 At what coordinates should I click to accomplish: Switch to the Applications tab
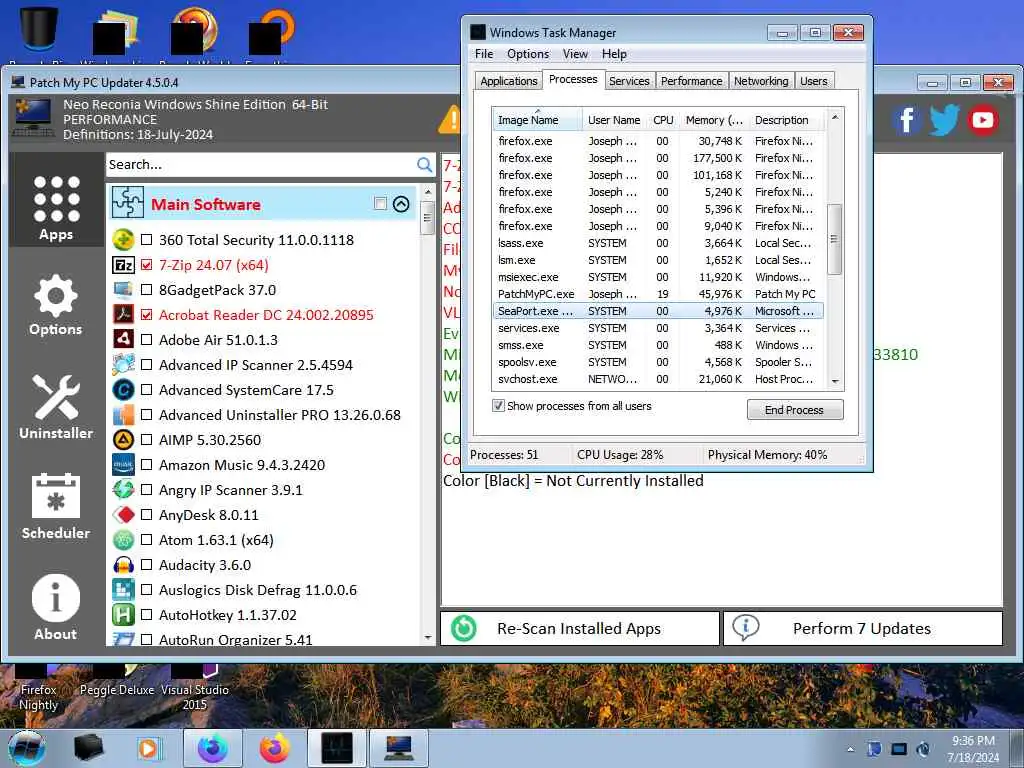[509, 81]
